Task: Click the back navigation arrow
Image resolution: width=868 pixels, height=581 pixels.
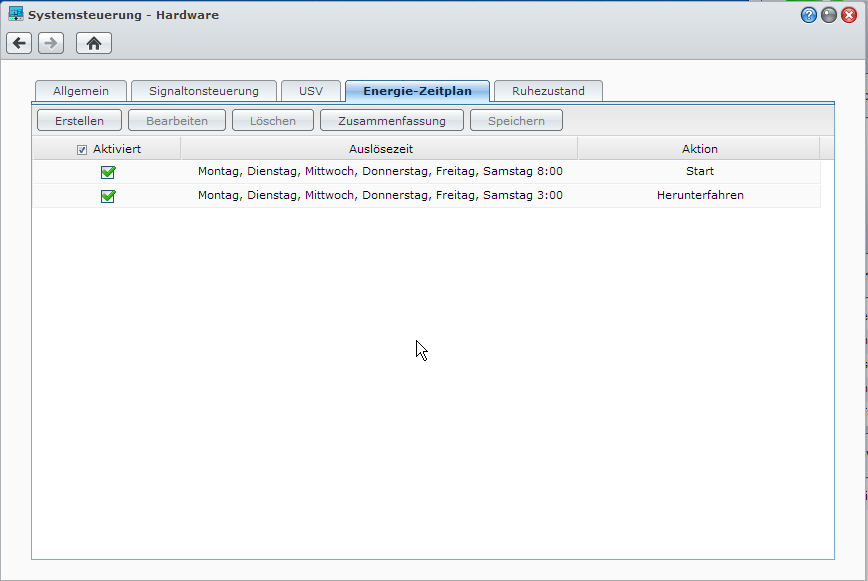Action: pyautogui.click(x=18, y=43)
